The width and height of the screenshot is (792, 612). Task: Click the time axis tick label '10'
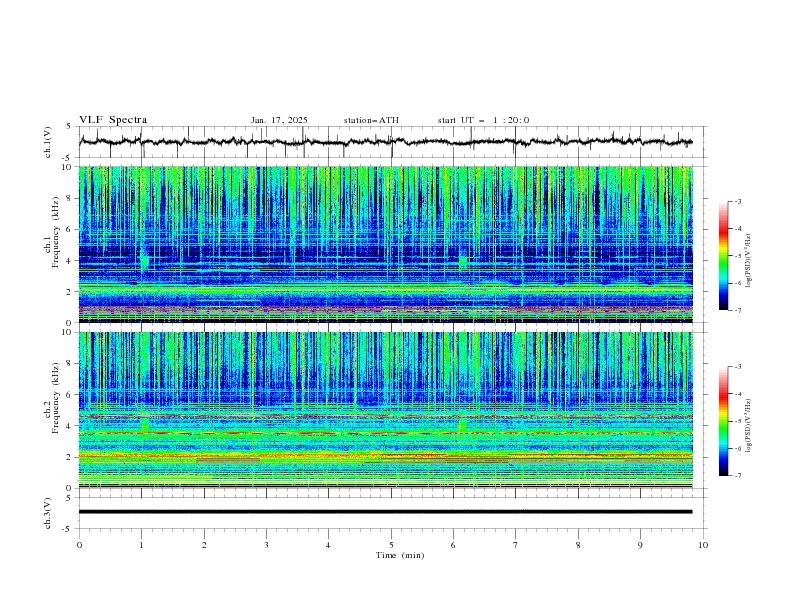click(703, 545)
